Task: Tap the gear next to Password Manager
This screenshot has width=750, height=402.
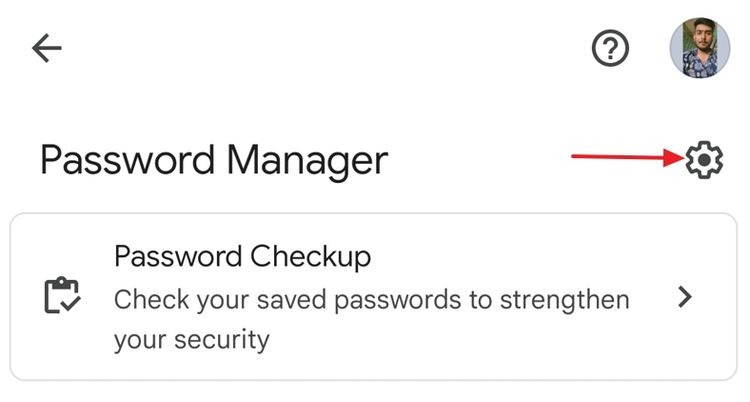Action: pos(704,160)
